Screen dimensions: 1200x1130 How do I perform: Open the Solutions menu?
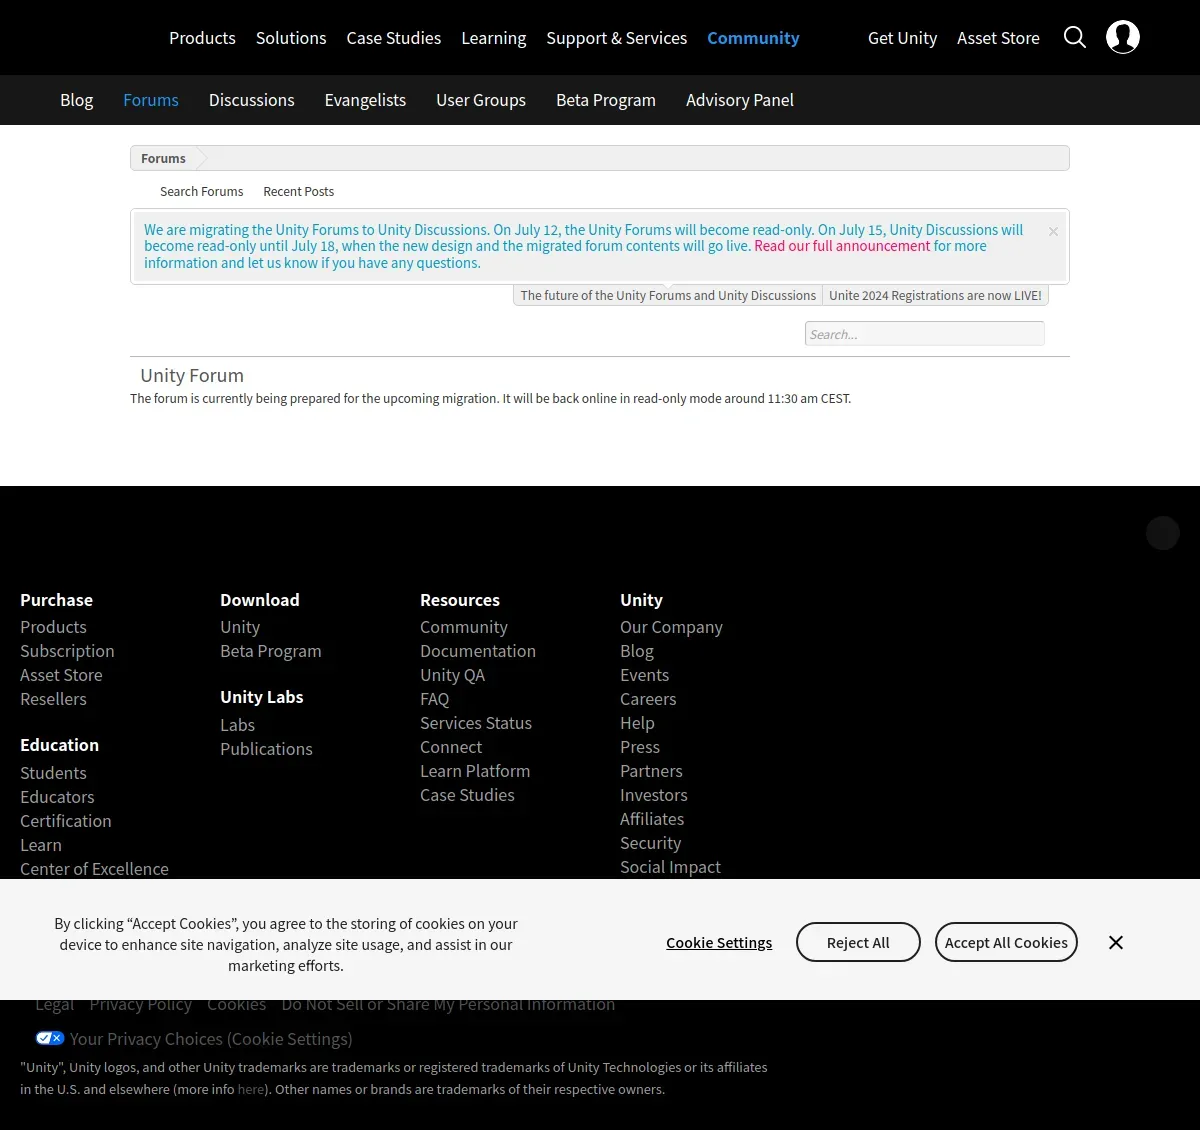tap(291, 38)
